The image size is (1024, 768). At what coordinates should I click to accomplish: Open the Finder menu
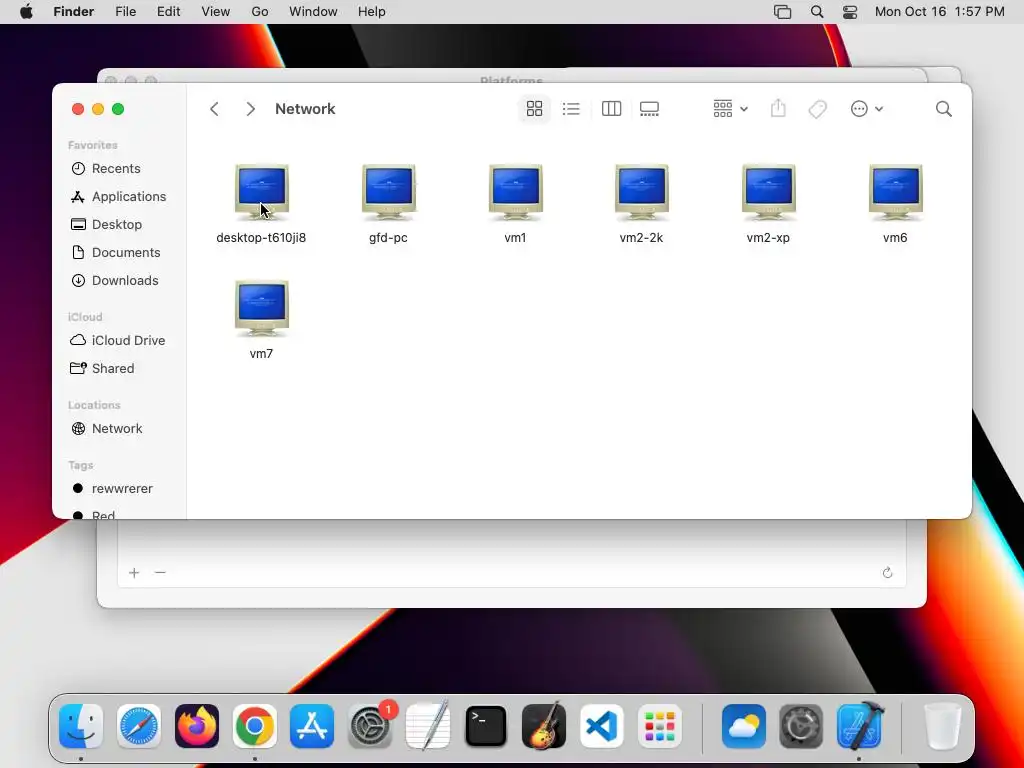click(x=74, y=12)
